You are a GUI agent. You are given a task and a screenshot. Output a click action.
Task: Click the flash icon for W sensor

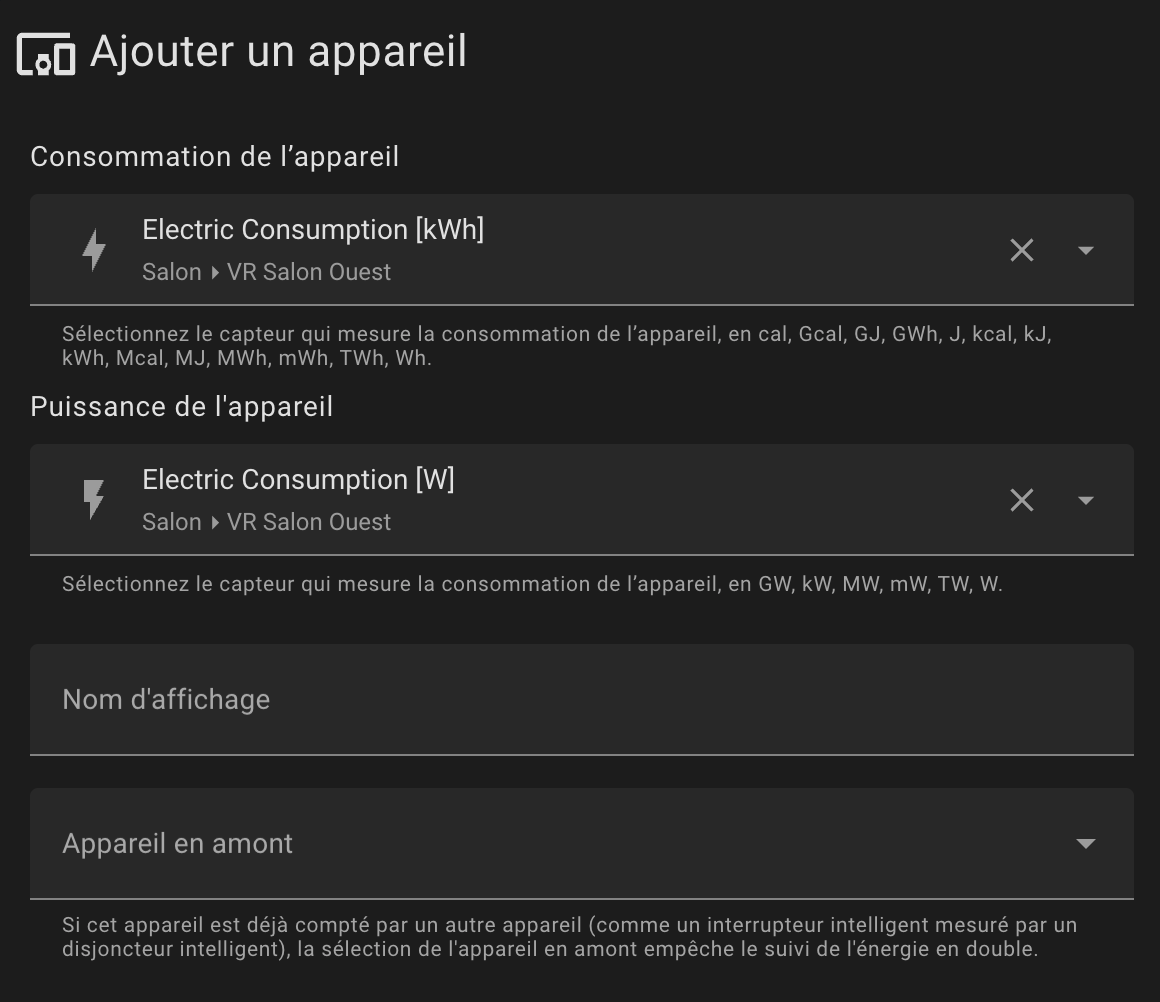[94, 500]
